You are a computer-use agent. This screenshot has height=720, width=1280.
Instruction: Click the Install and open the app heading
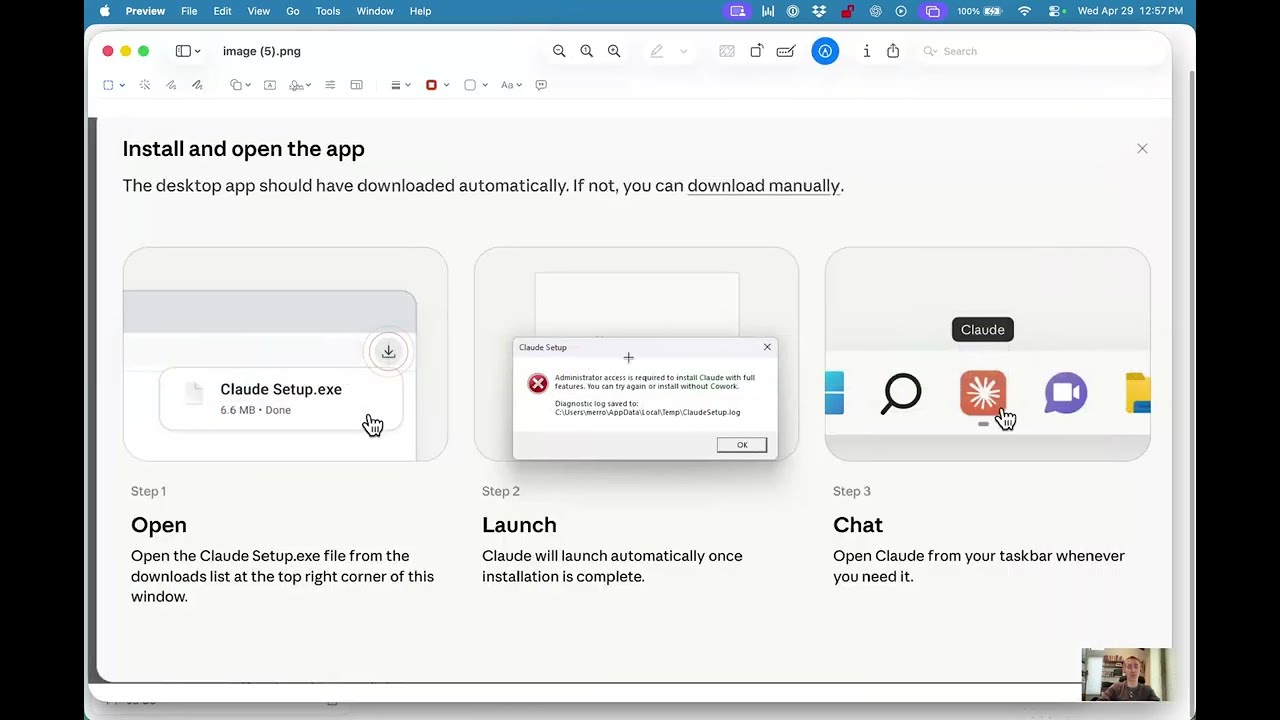(x=243, y=148)
